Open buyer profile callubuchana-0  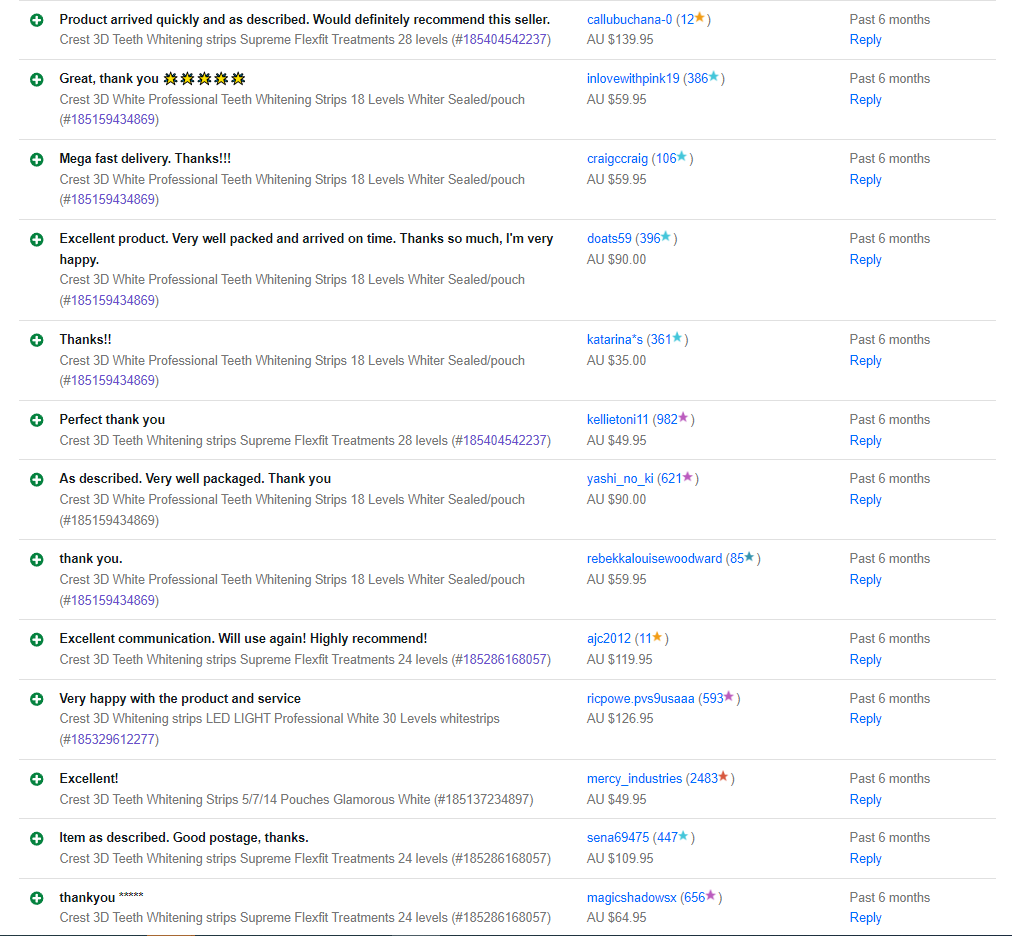point(629,20)
